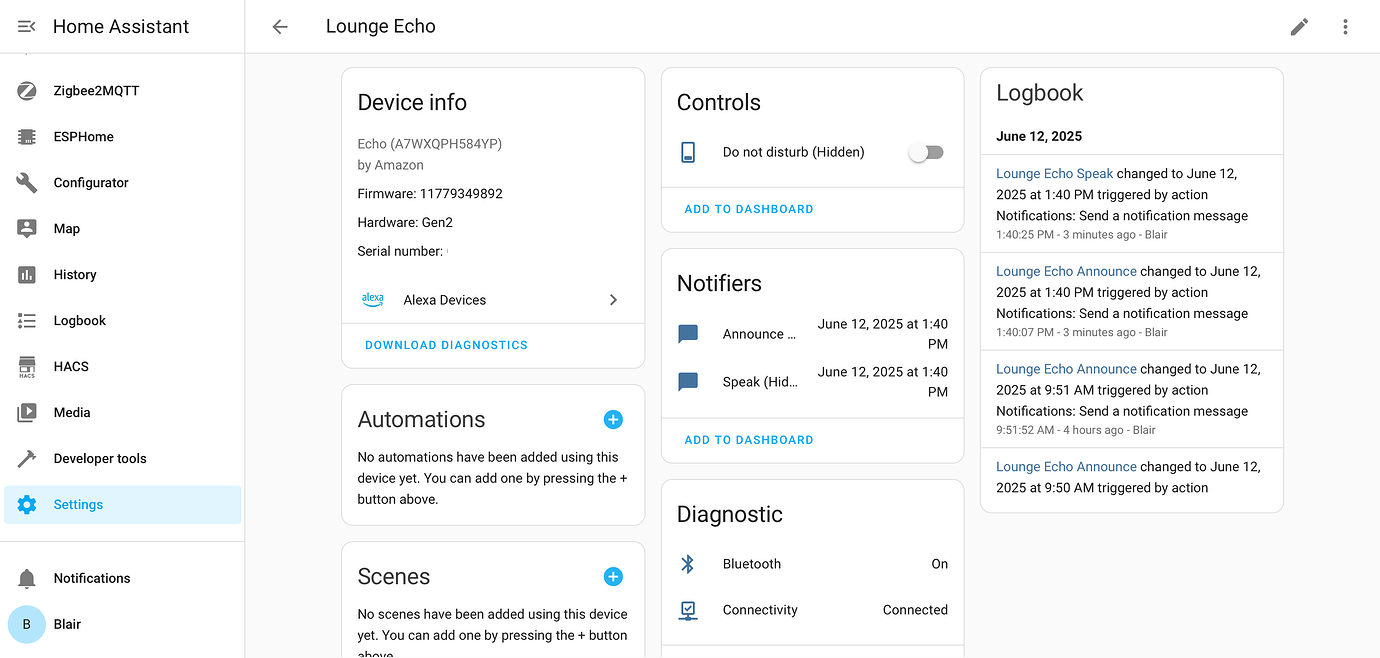Open the Zigbee2MQTT panel icon
Screen dimensions: 1380x658
tap(26, 90)
